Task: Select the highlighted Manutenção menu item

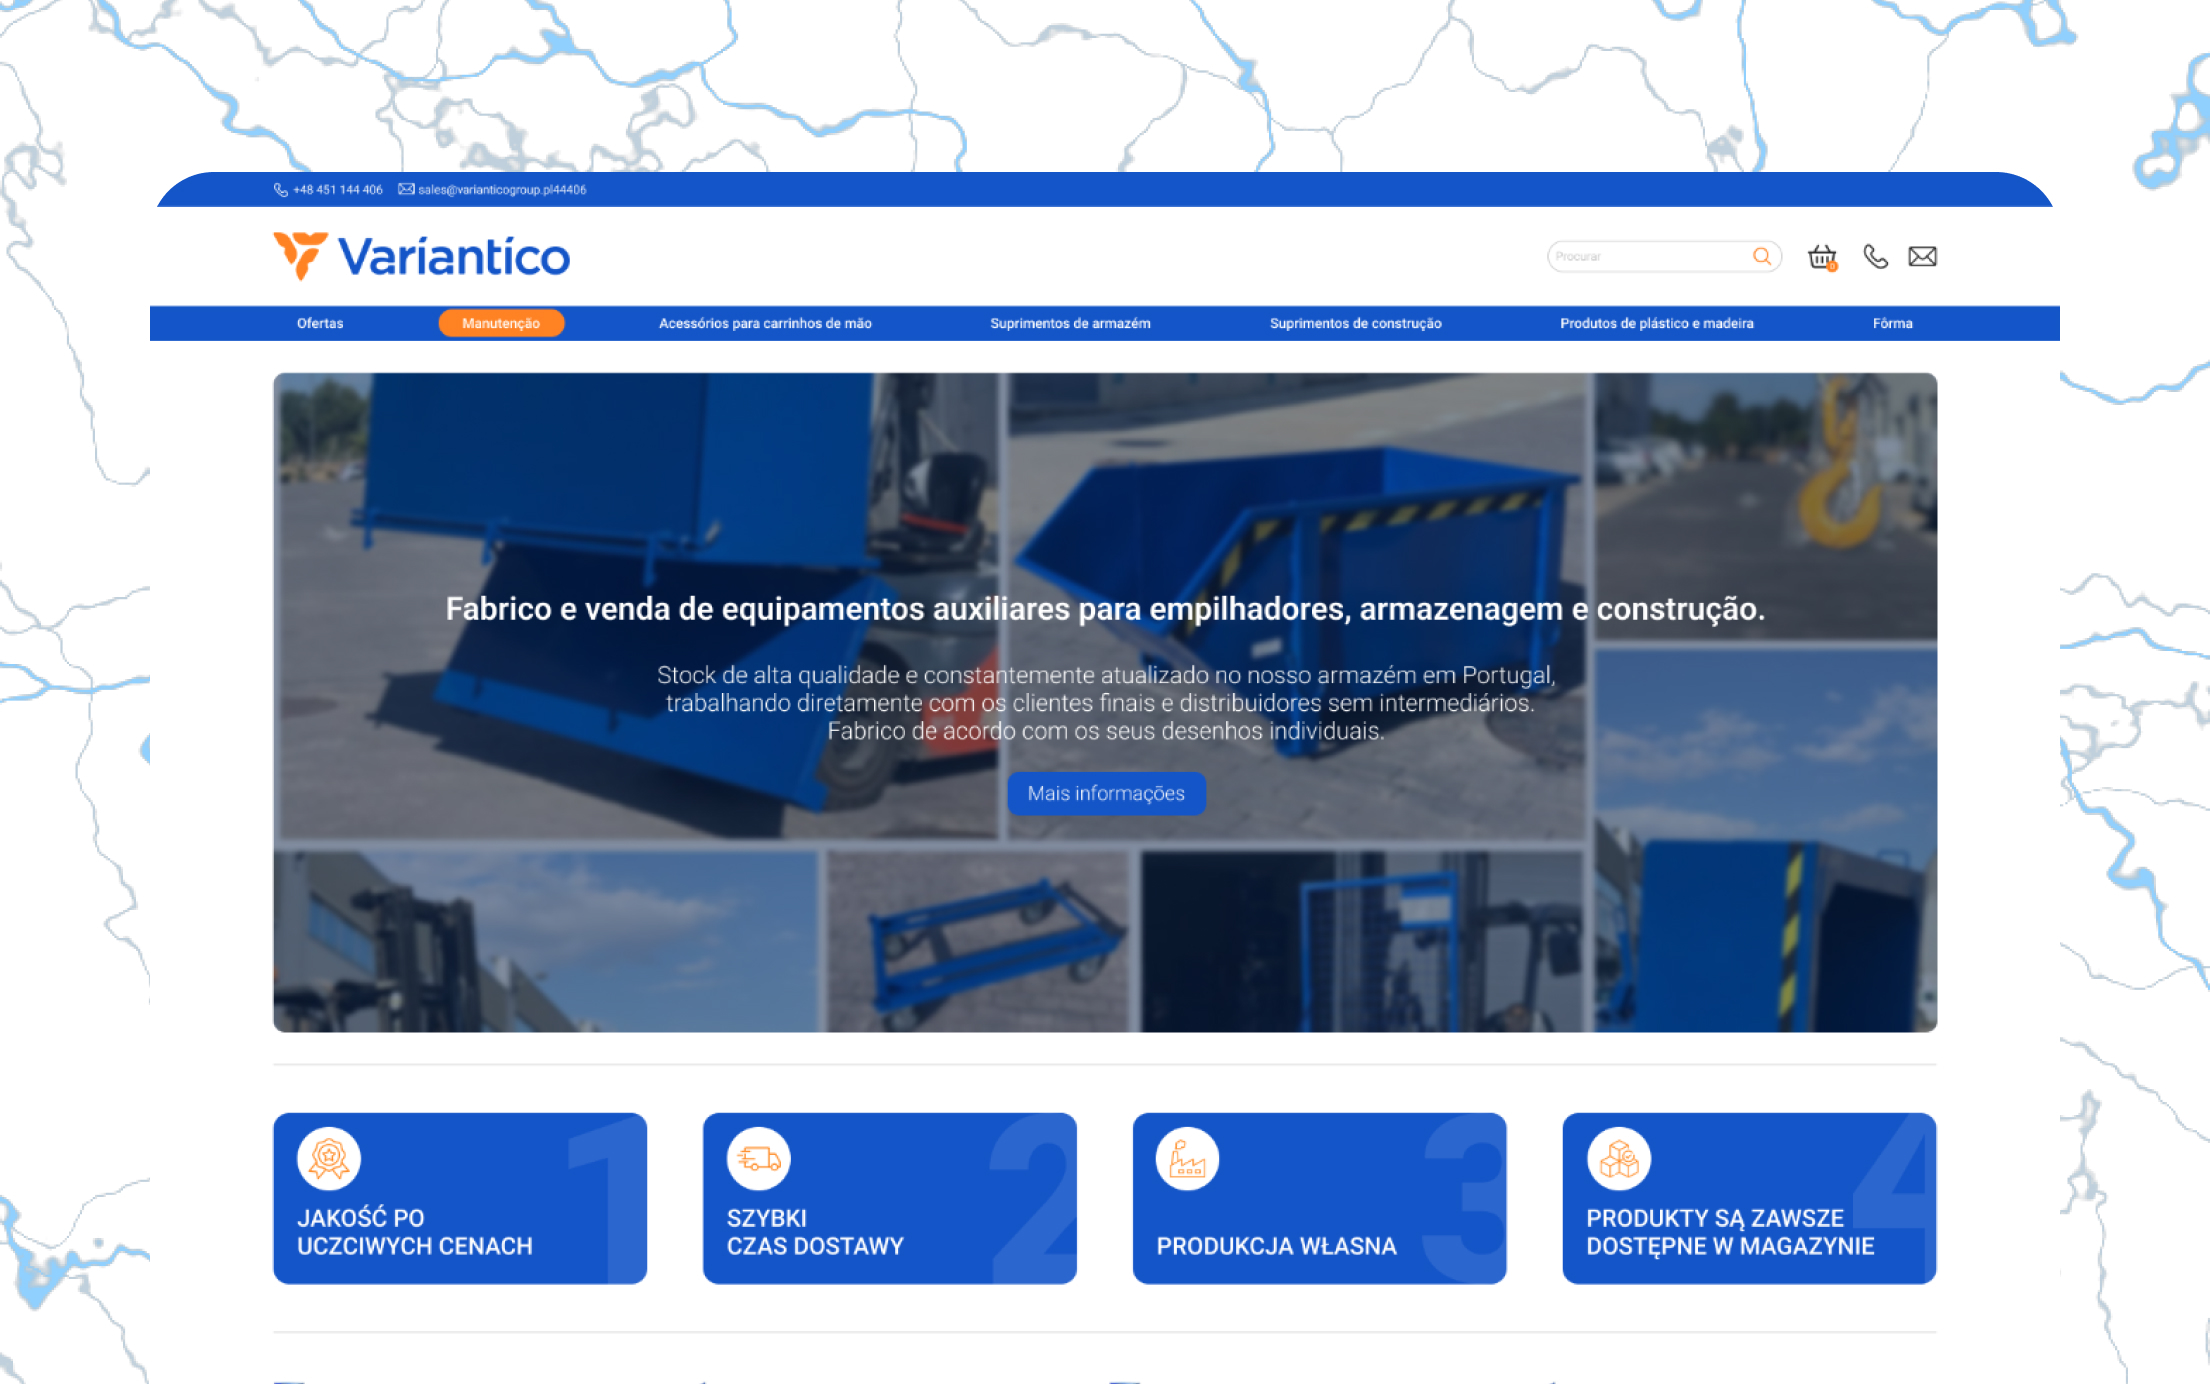Action: point(501,323)
